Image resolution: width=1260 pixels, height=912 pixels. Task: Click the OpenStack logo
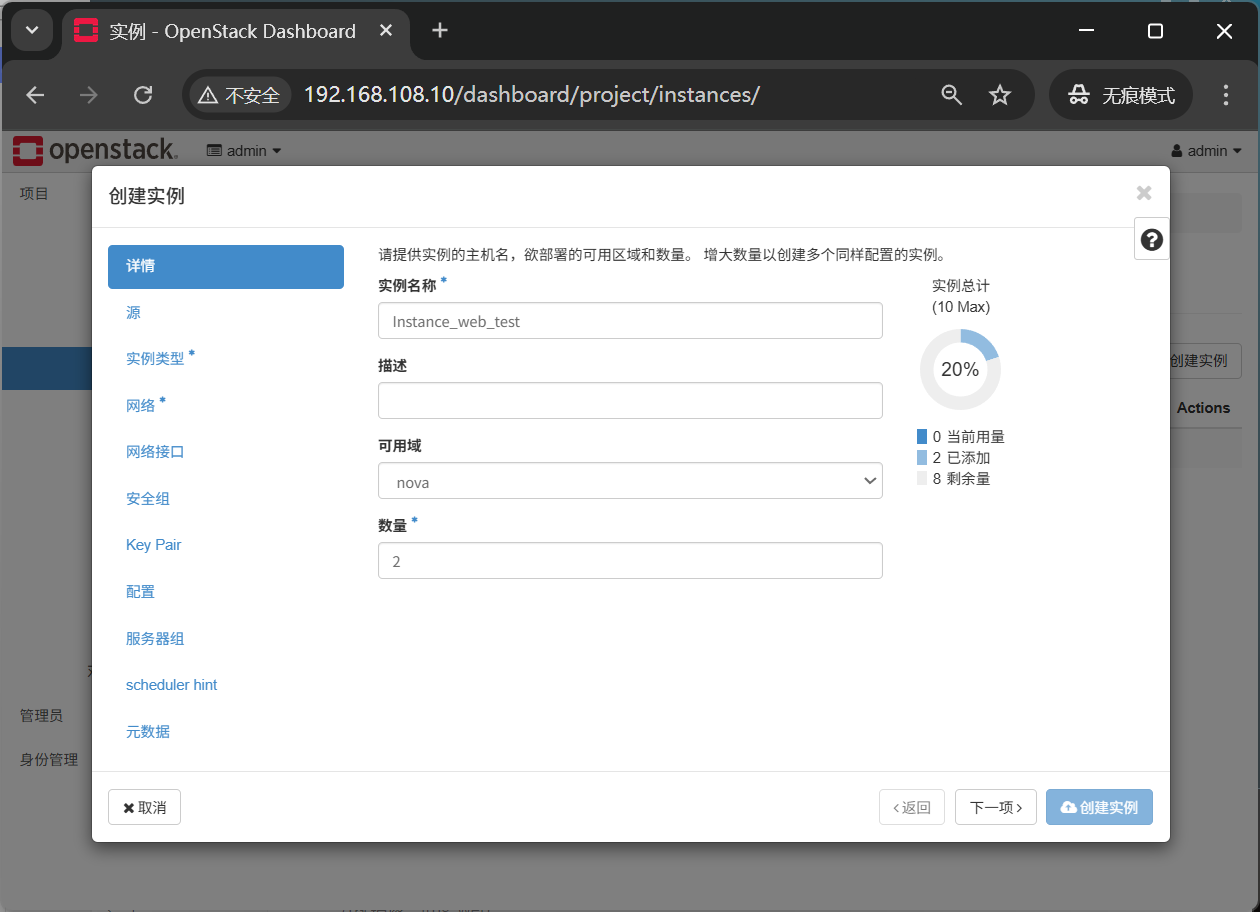point(95,150)
